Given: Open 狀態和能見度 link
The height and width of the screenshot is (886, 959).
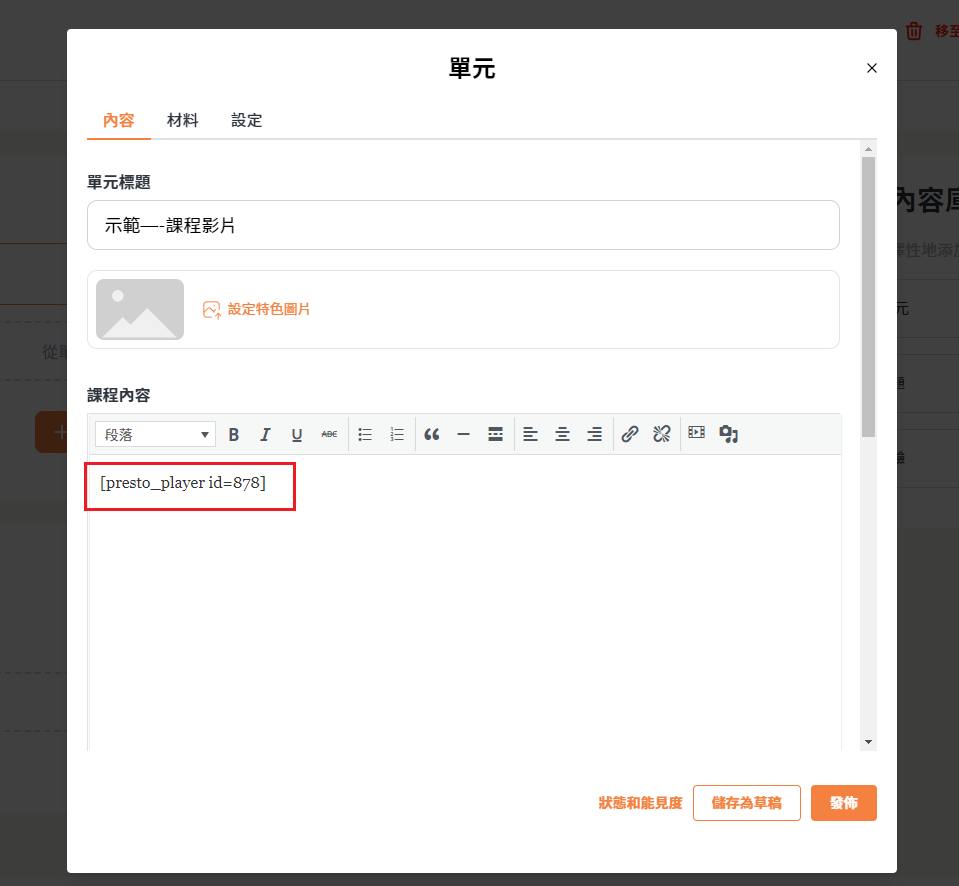Looking at the screenshot, I should click(x=640, y=803).
